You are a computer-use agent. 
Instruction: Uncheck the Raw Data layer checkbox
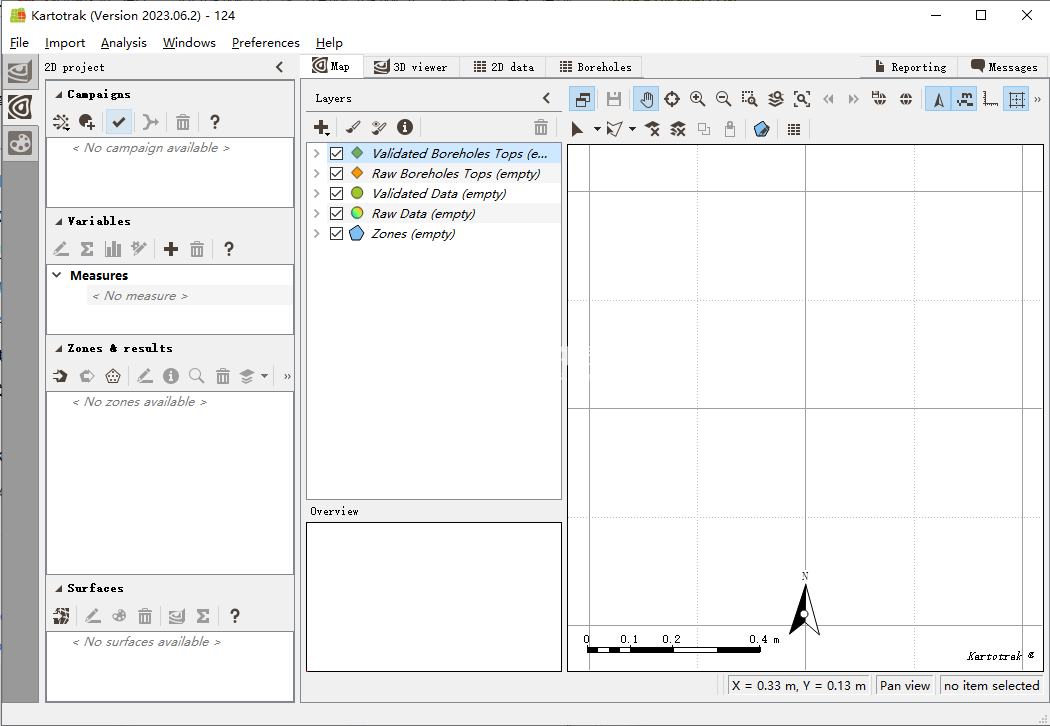[337, 214]
